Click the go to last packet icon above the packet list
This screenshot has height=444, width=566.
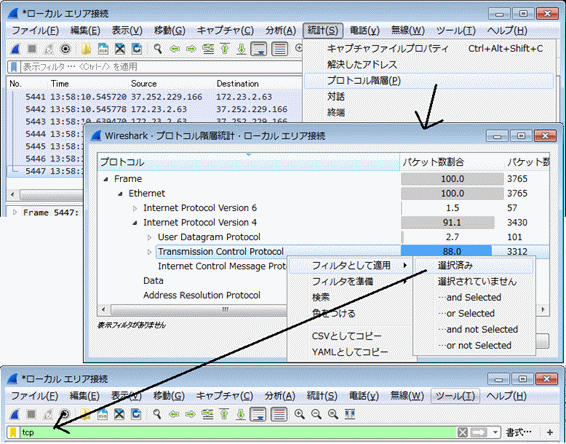click(x=241, y=49)
